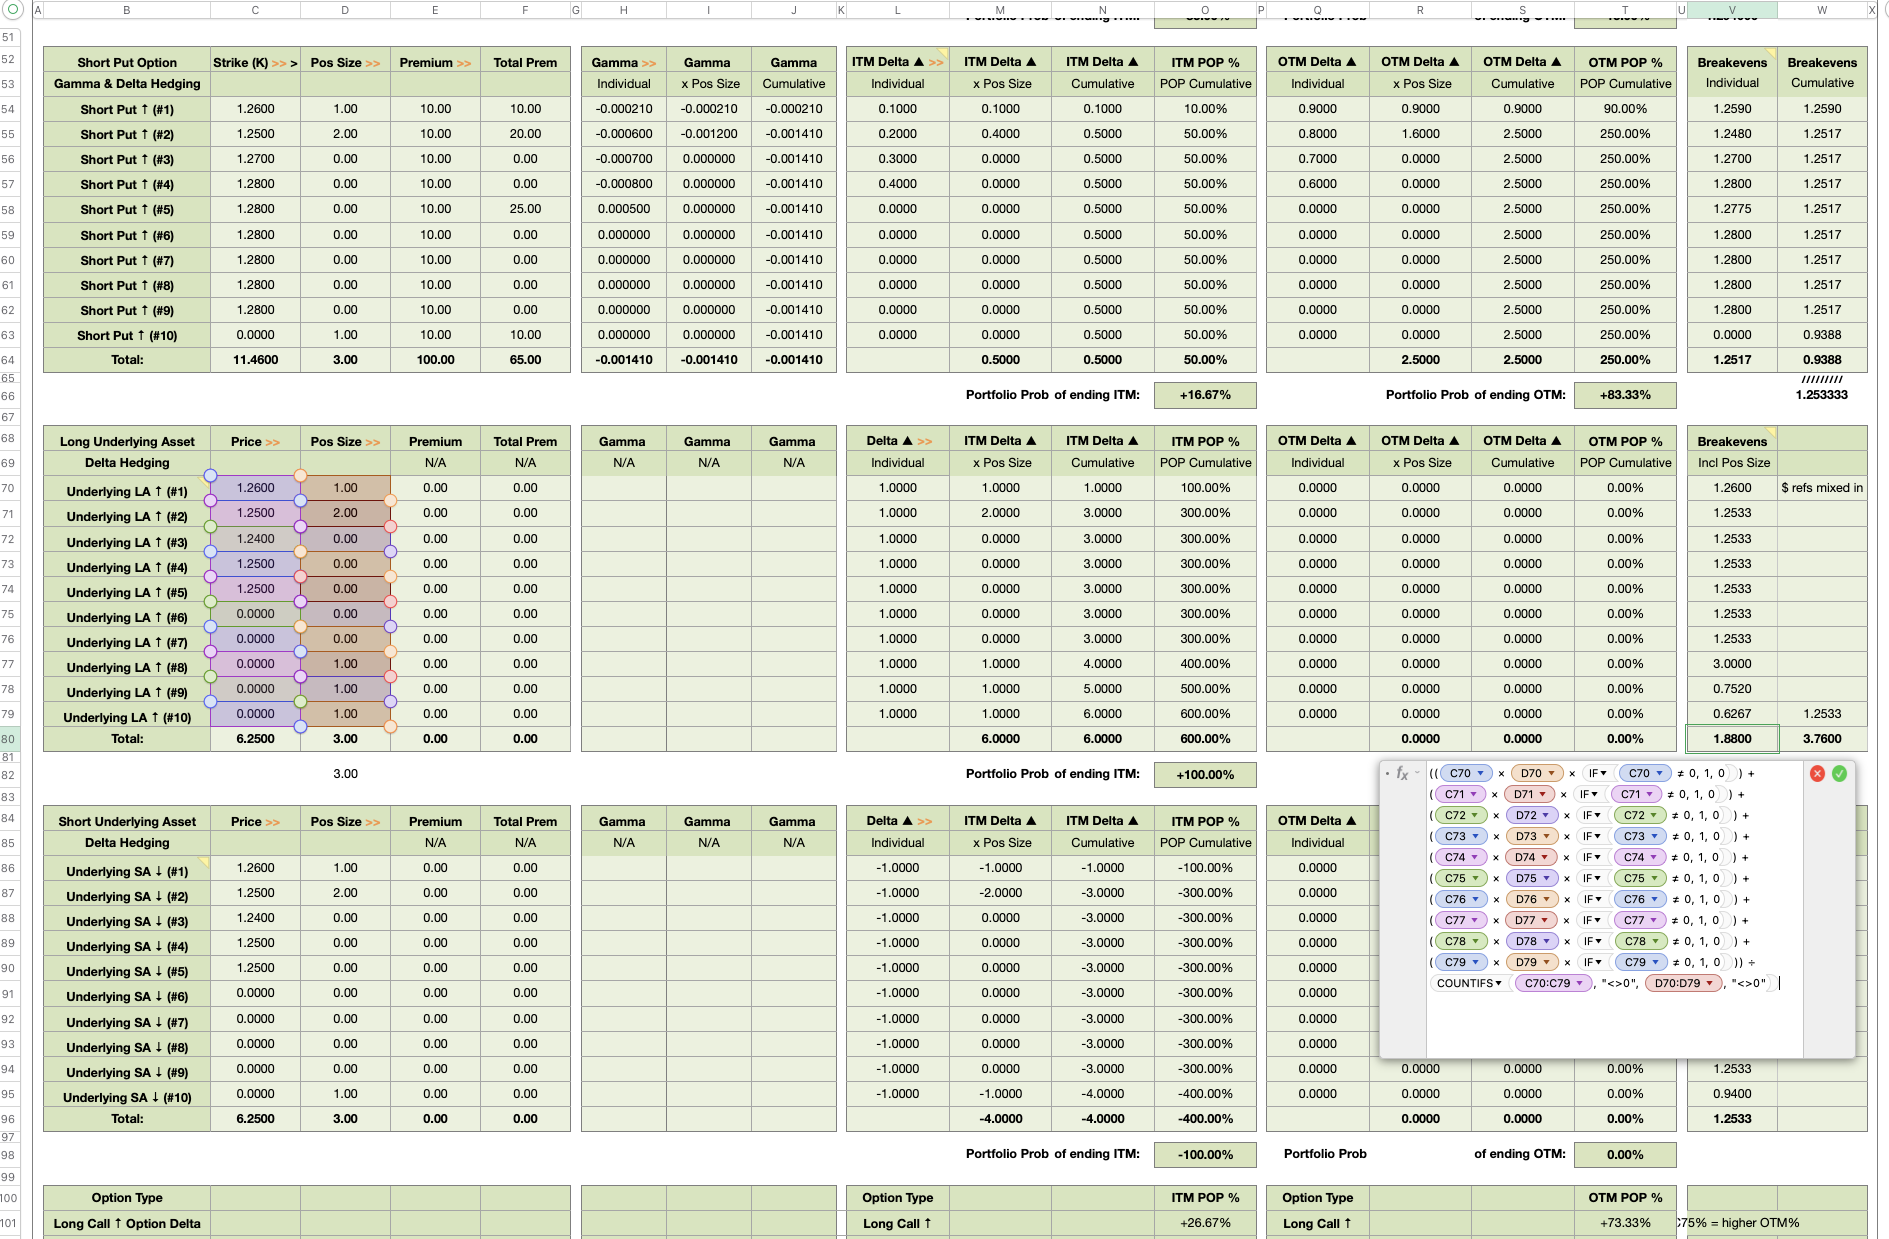Click the "25.00" total premium cell
Viewport: 1889px width, 1239px height.
click(525, 209)
